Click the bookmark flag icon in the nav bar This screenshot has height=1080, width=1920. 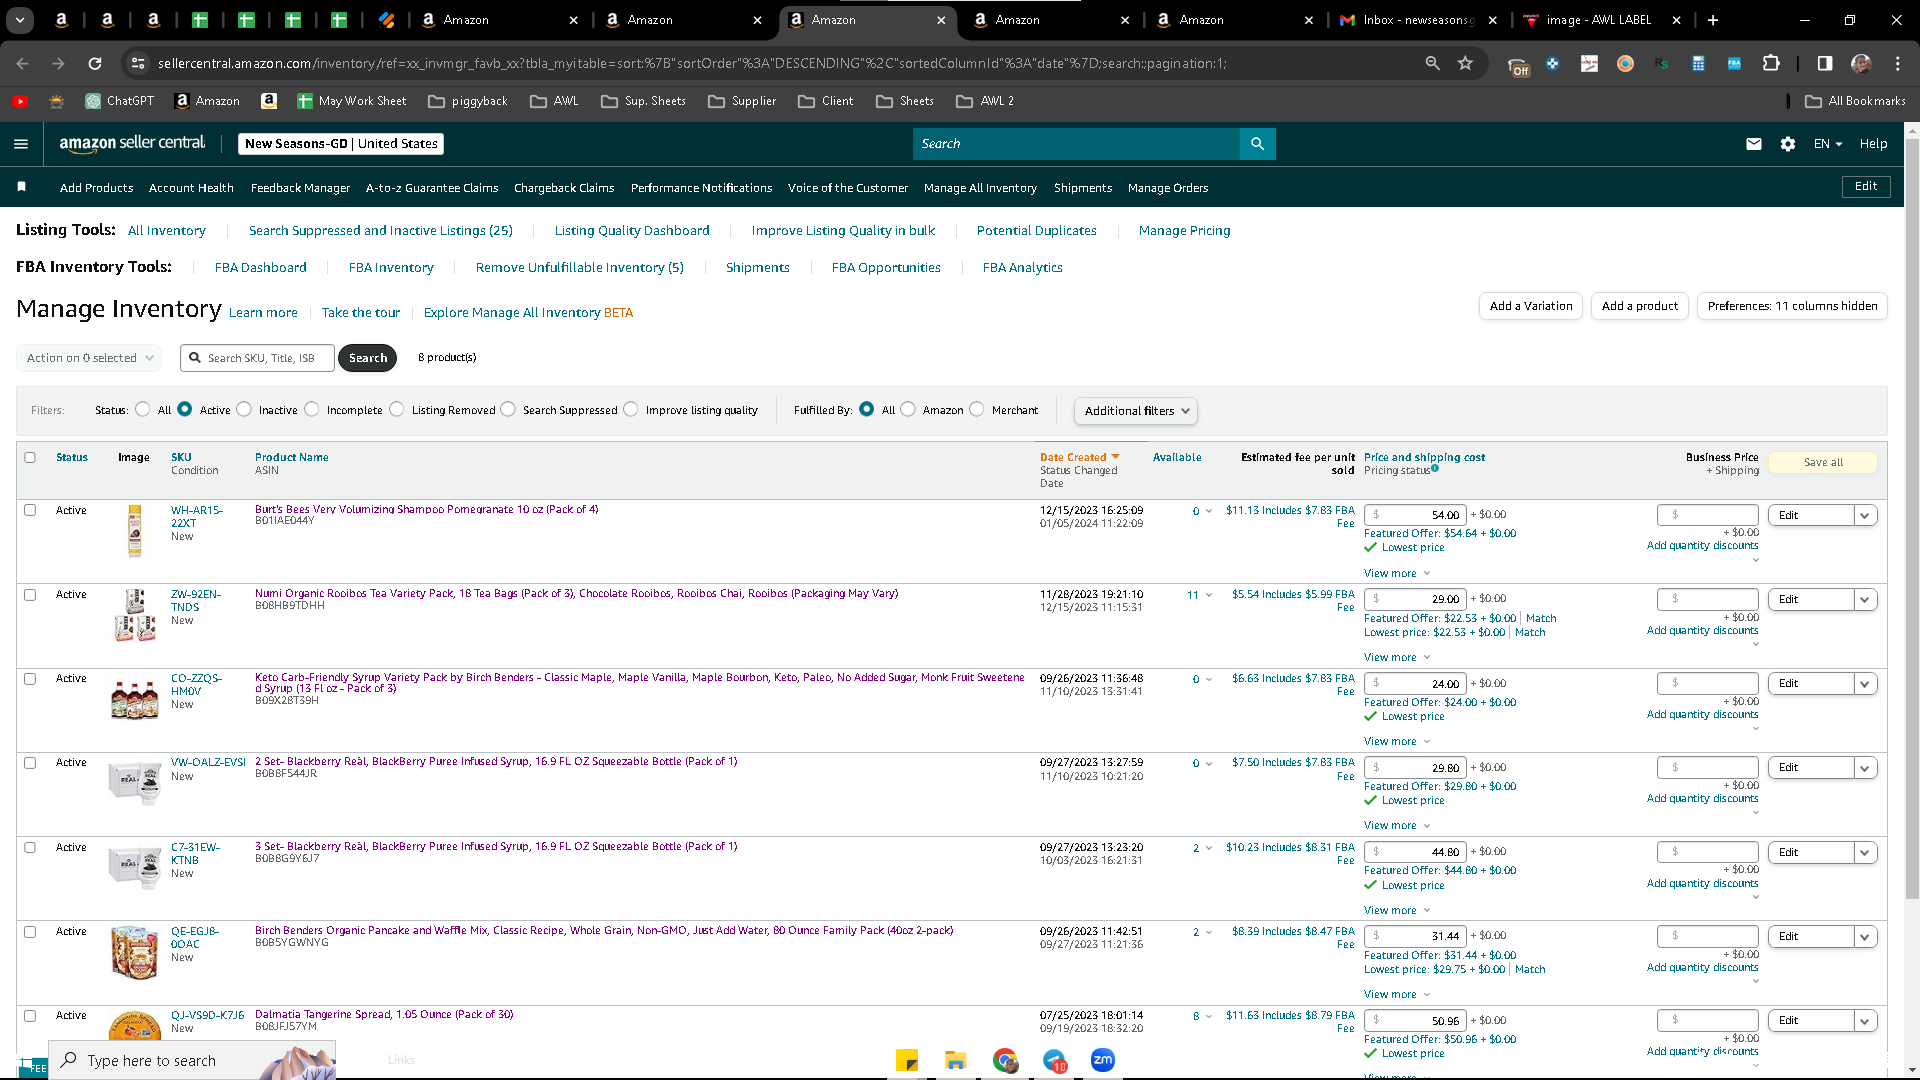(22, 187)
